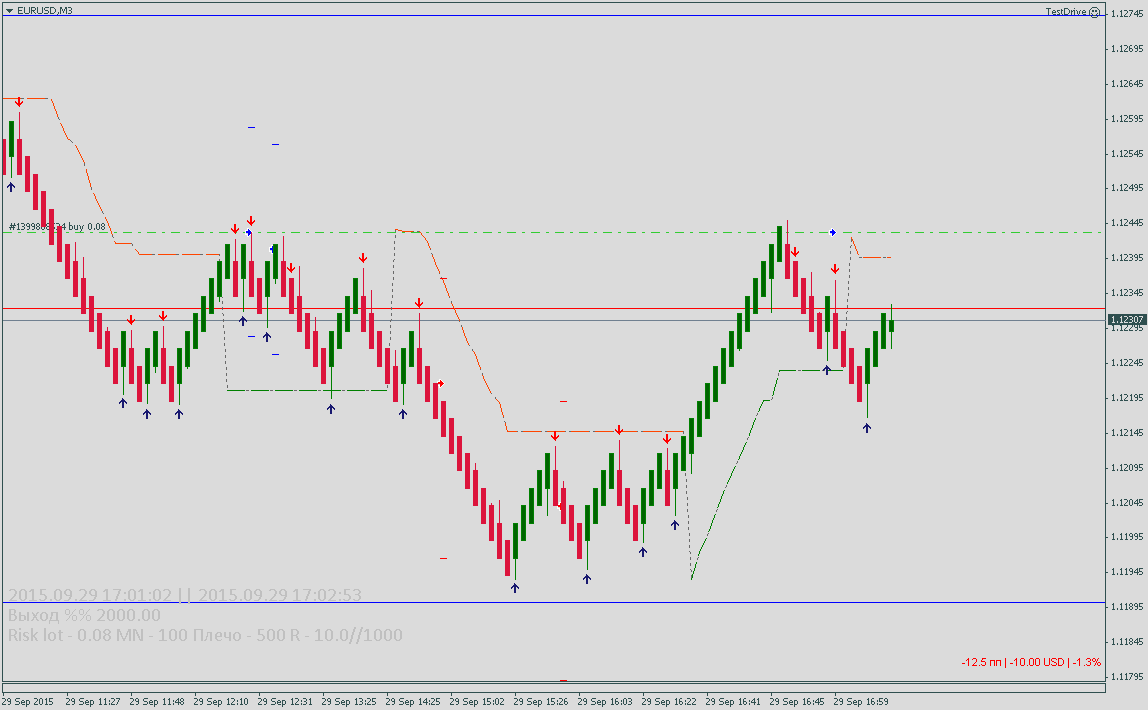Screen dimensions: 1148x710
Task: Click the TestDrive expert smiley face icon
Action: coord(1095,12)
